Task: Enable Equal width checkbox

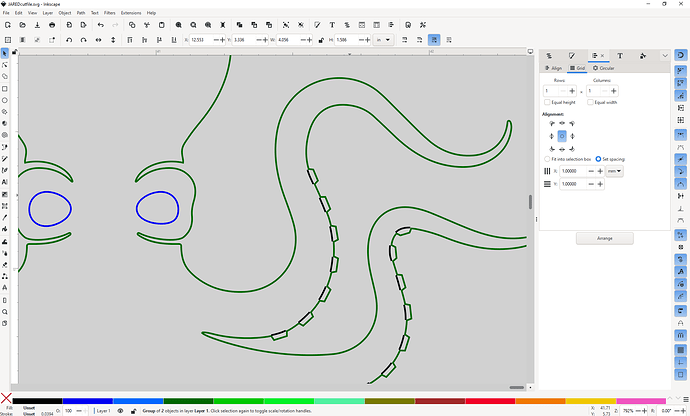Action: [x=590, y=102]
